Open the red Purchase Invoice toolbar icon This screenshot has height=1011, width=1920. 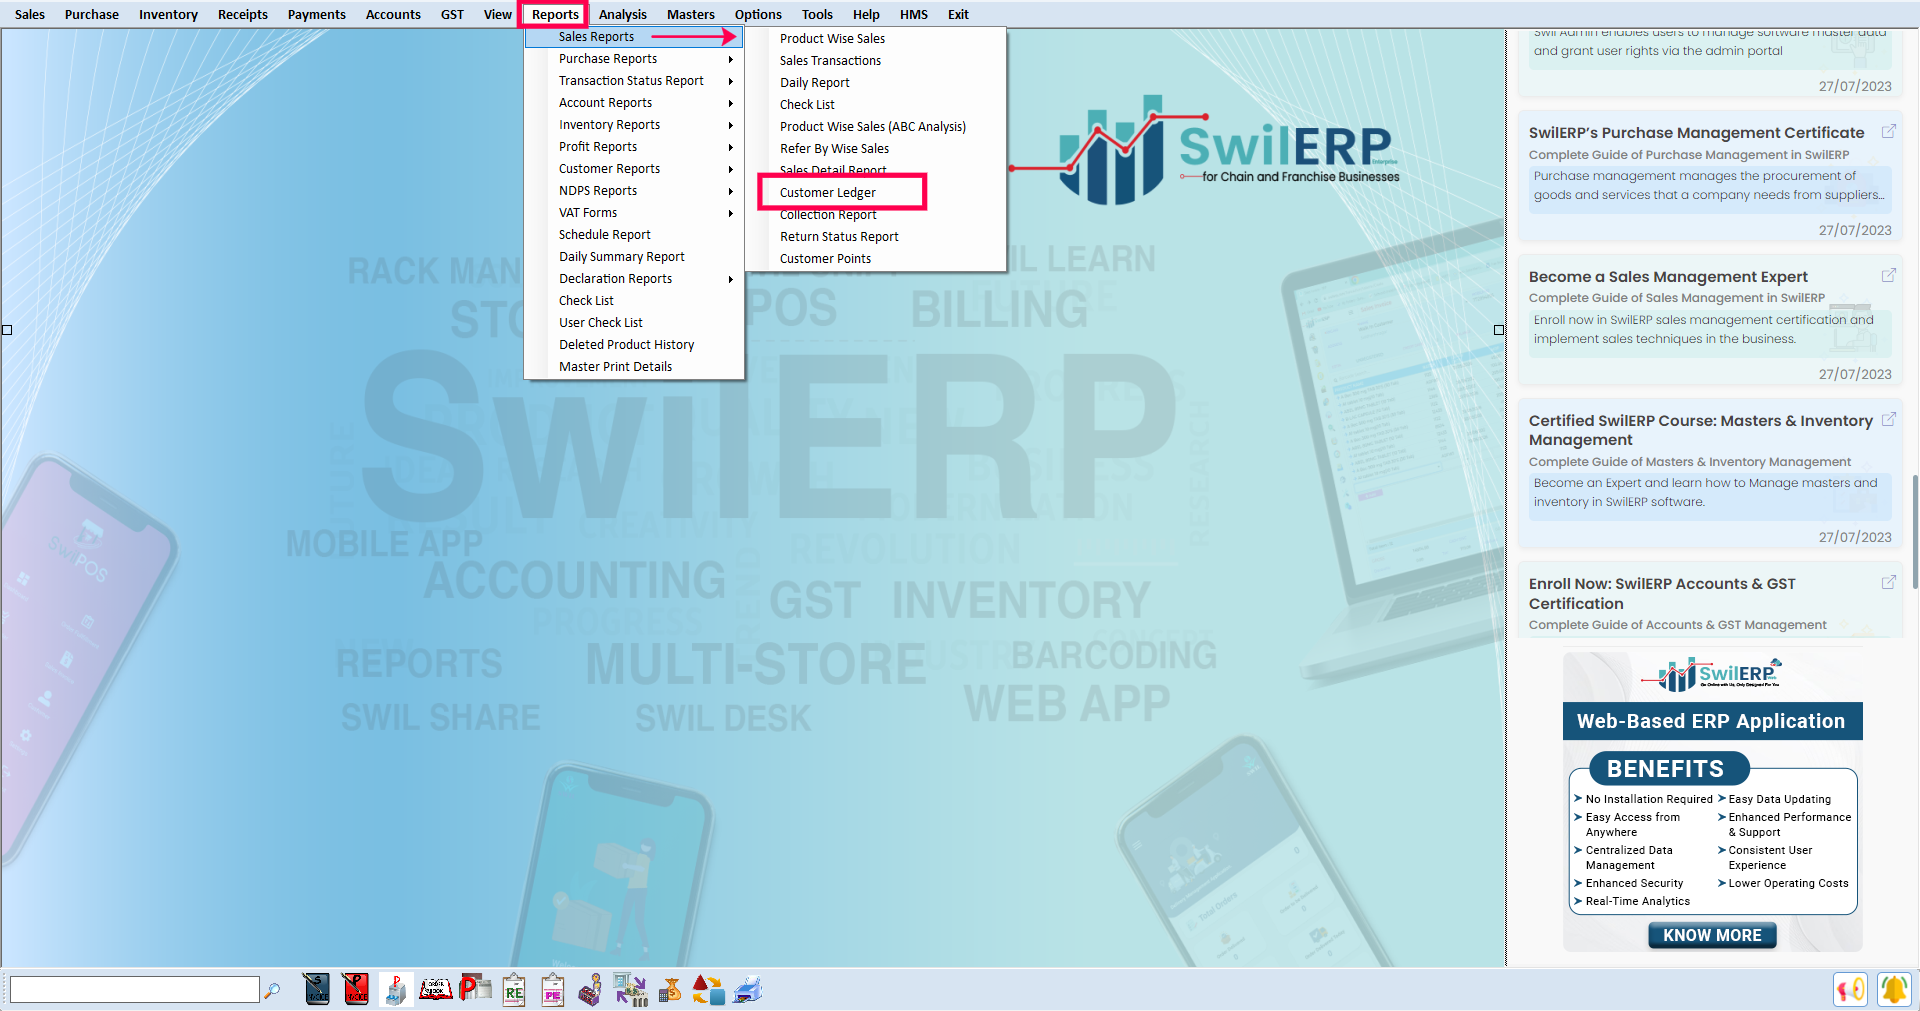[x=355, y=989]
